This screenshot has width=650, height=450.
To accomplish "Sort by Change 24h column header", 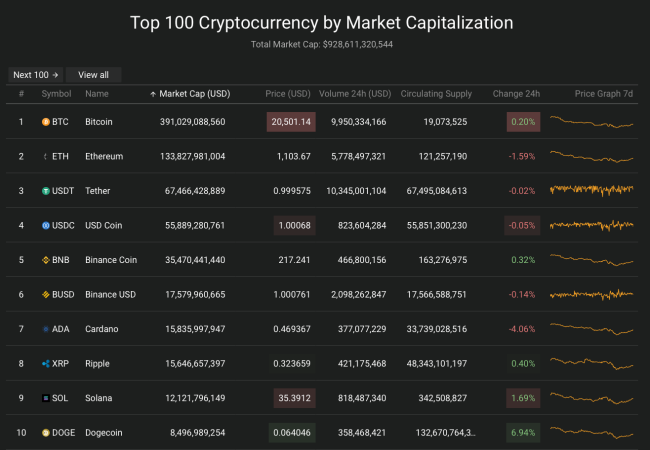I will 516,94.
